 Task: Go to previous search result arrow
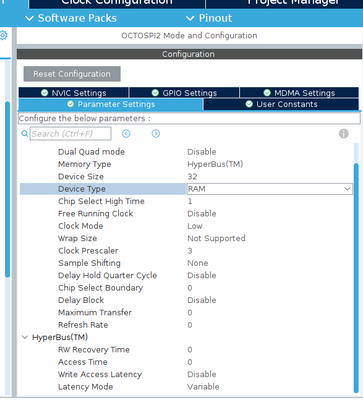[126, 134]
